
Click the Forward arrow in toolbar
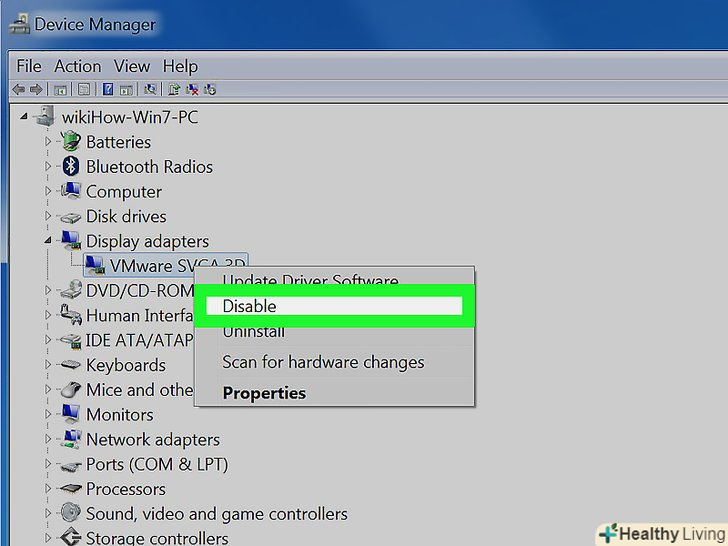click(x=36, y=89)
